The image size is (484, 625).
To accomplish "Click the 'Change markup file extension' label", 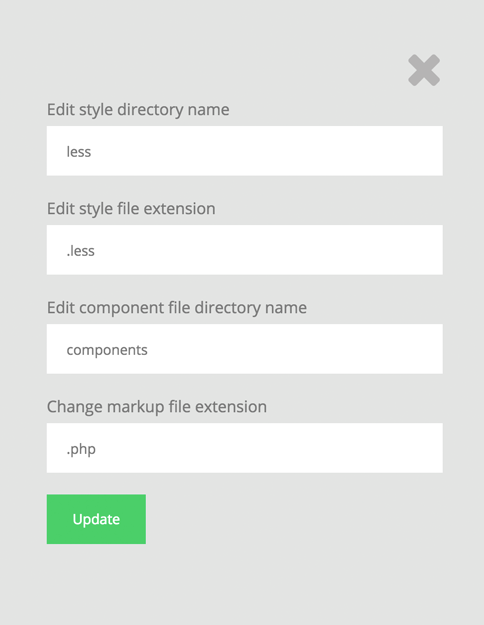I will tap(157, 407).
